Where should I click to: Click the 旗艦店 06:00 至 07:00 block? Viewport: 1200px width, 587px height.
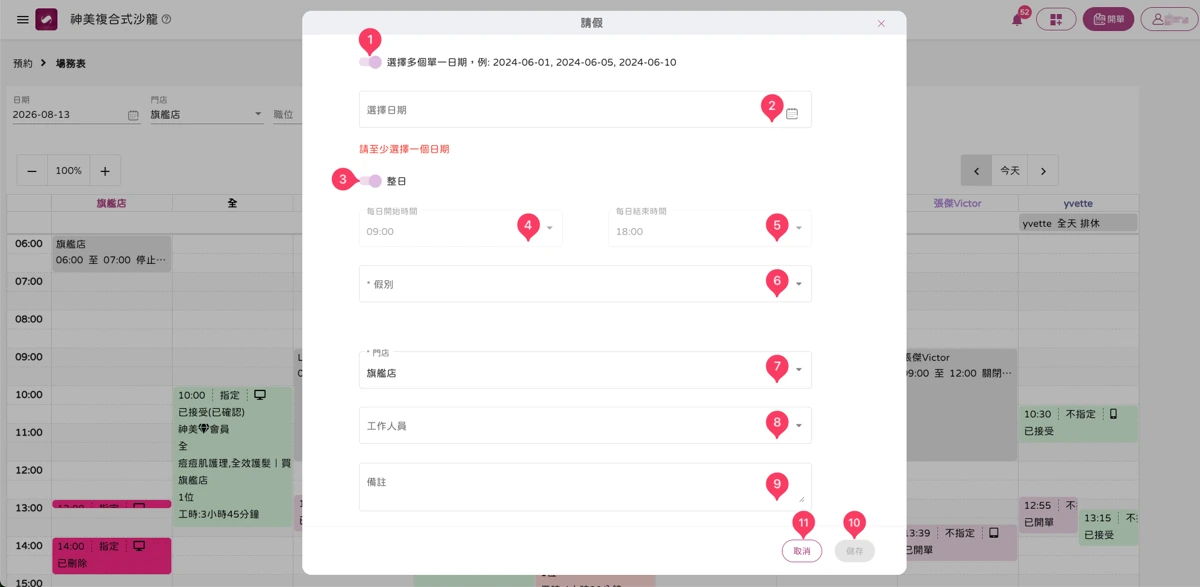pyautogui.click(x=111, y=252)
